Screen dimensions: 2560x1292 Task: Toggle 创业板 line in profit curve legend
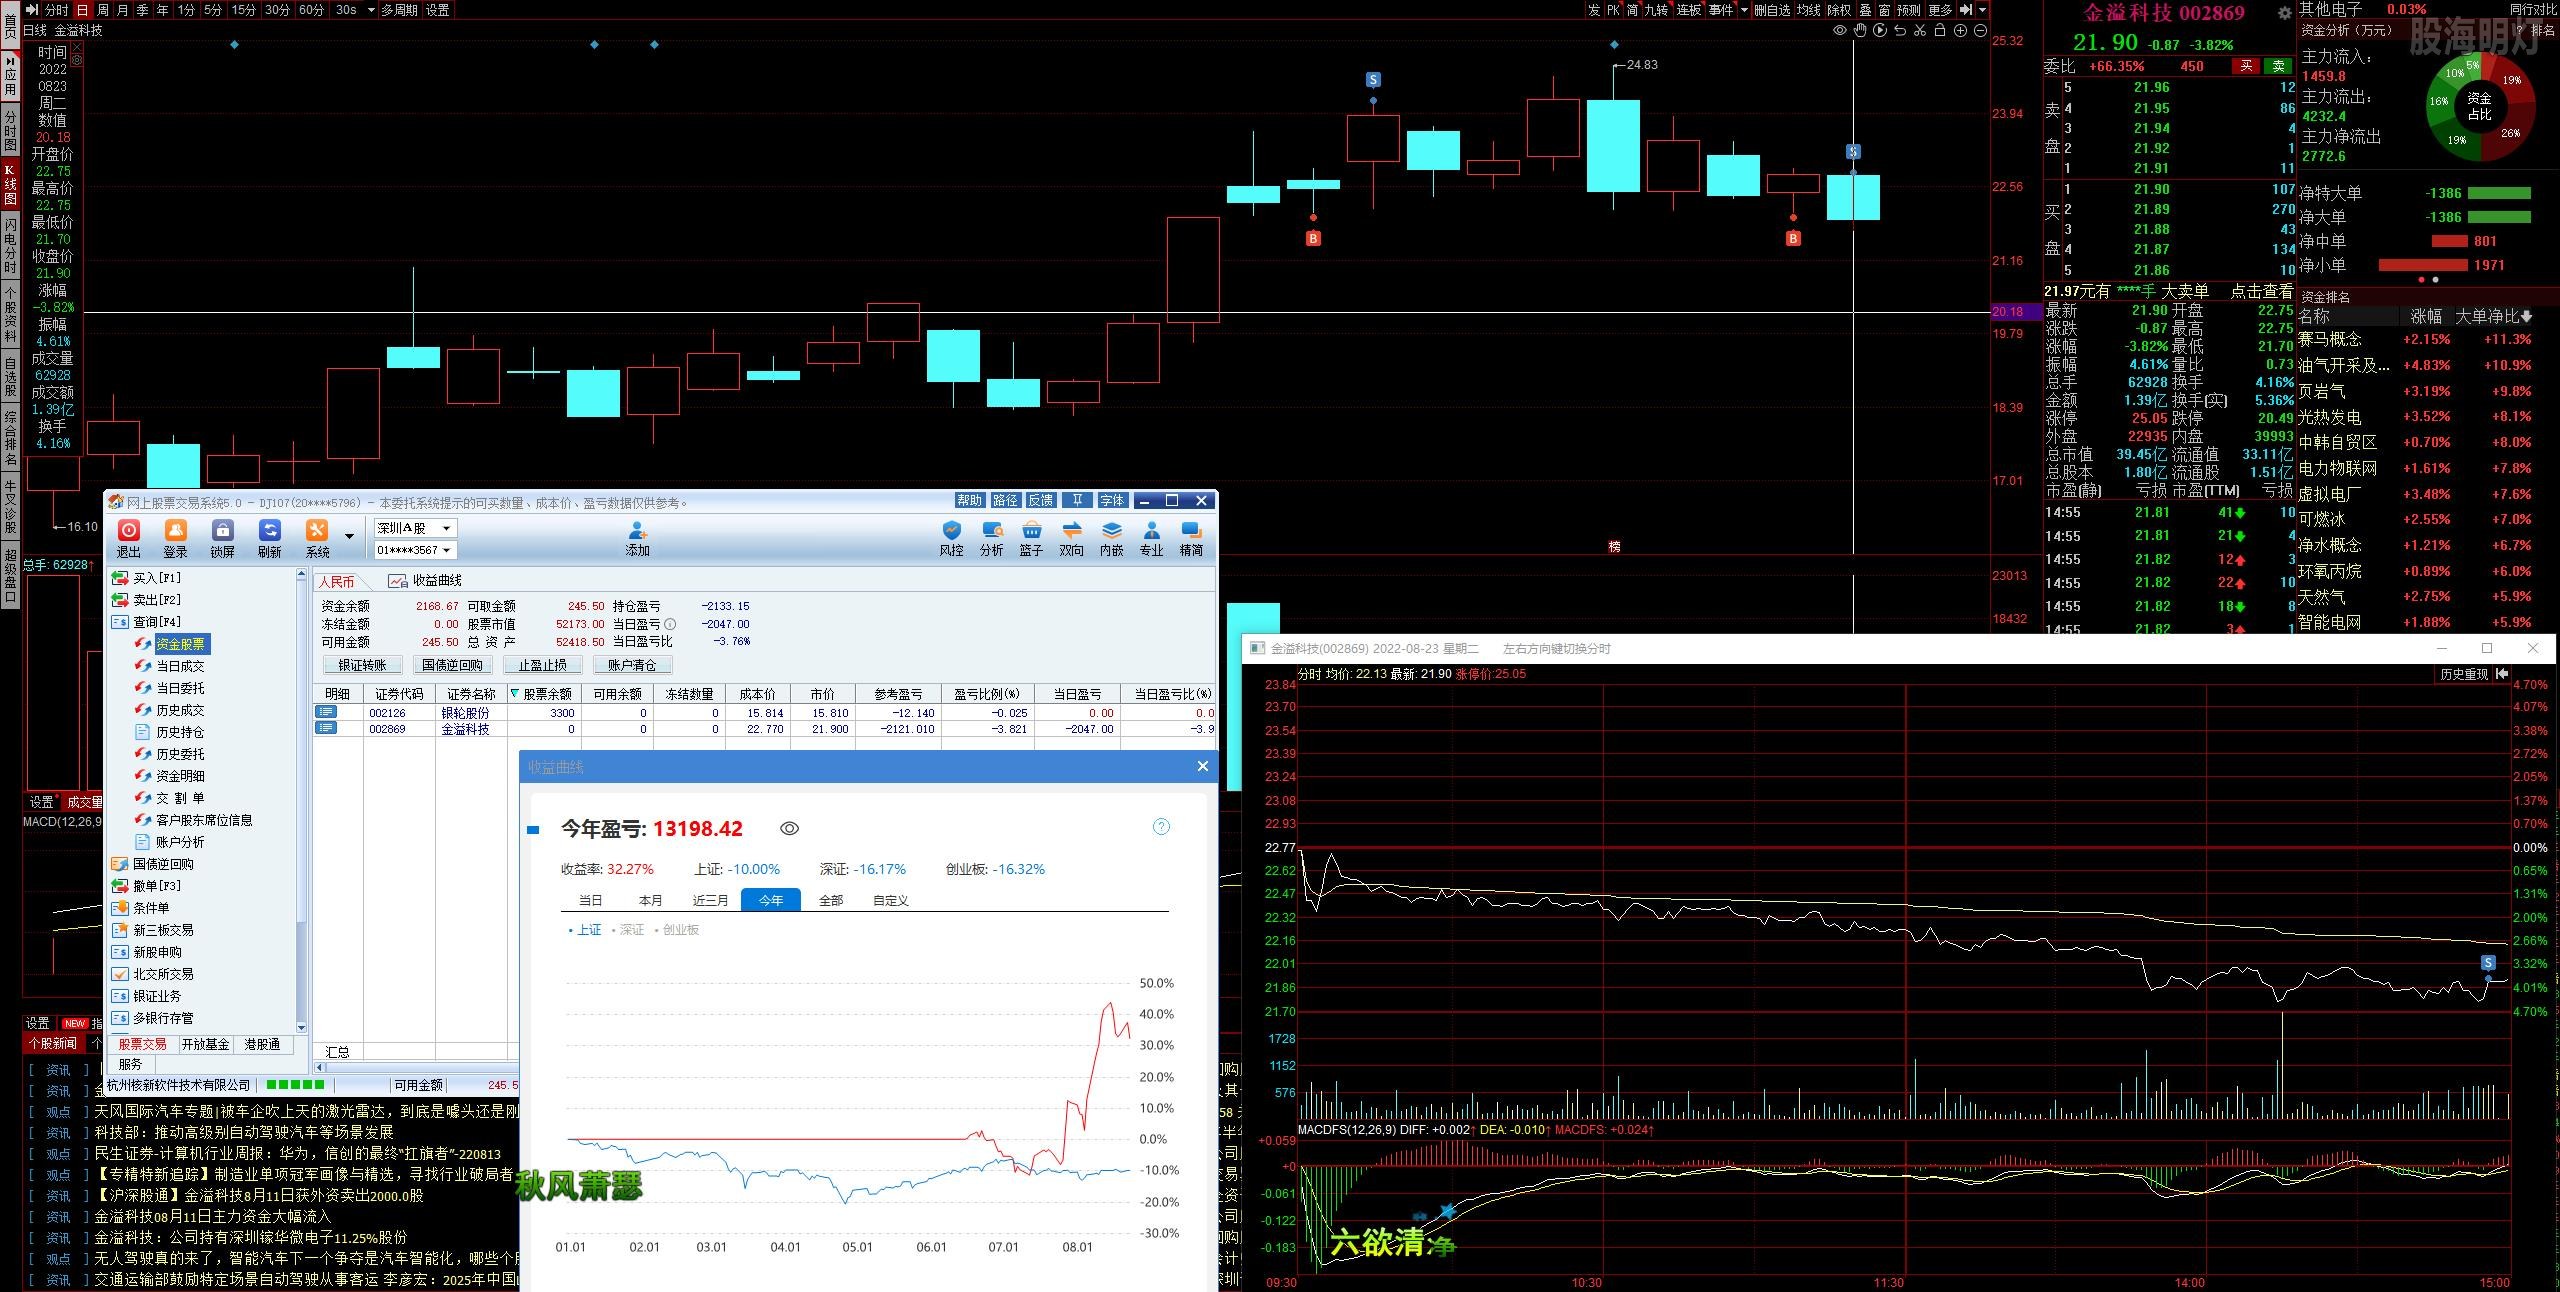[677, 930]
